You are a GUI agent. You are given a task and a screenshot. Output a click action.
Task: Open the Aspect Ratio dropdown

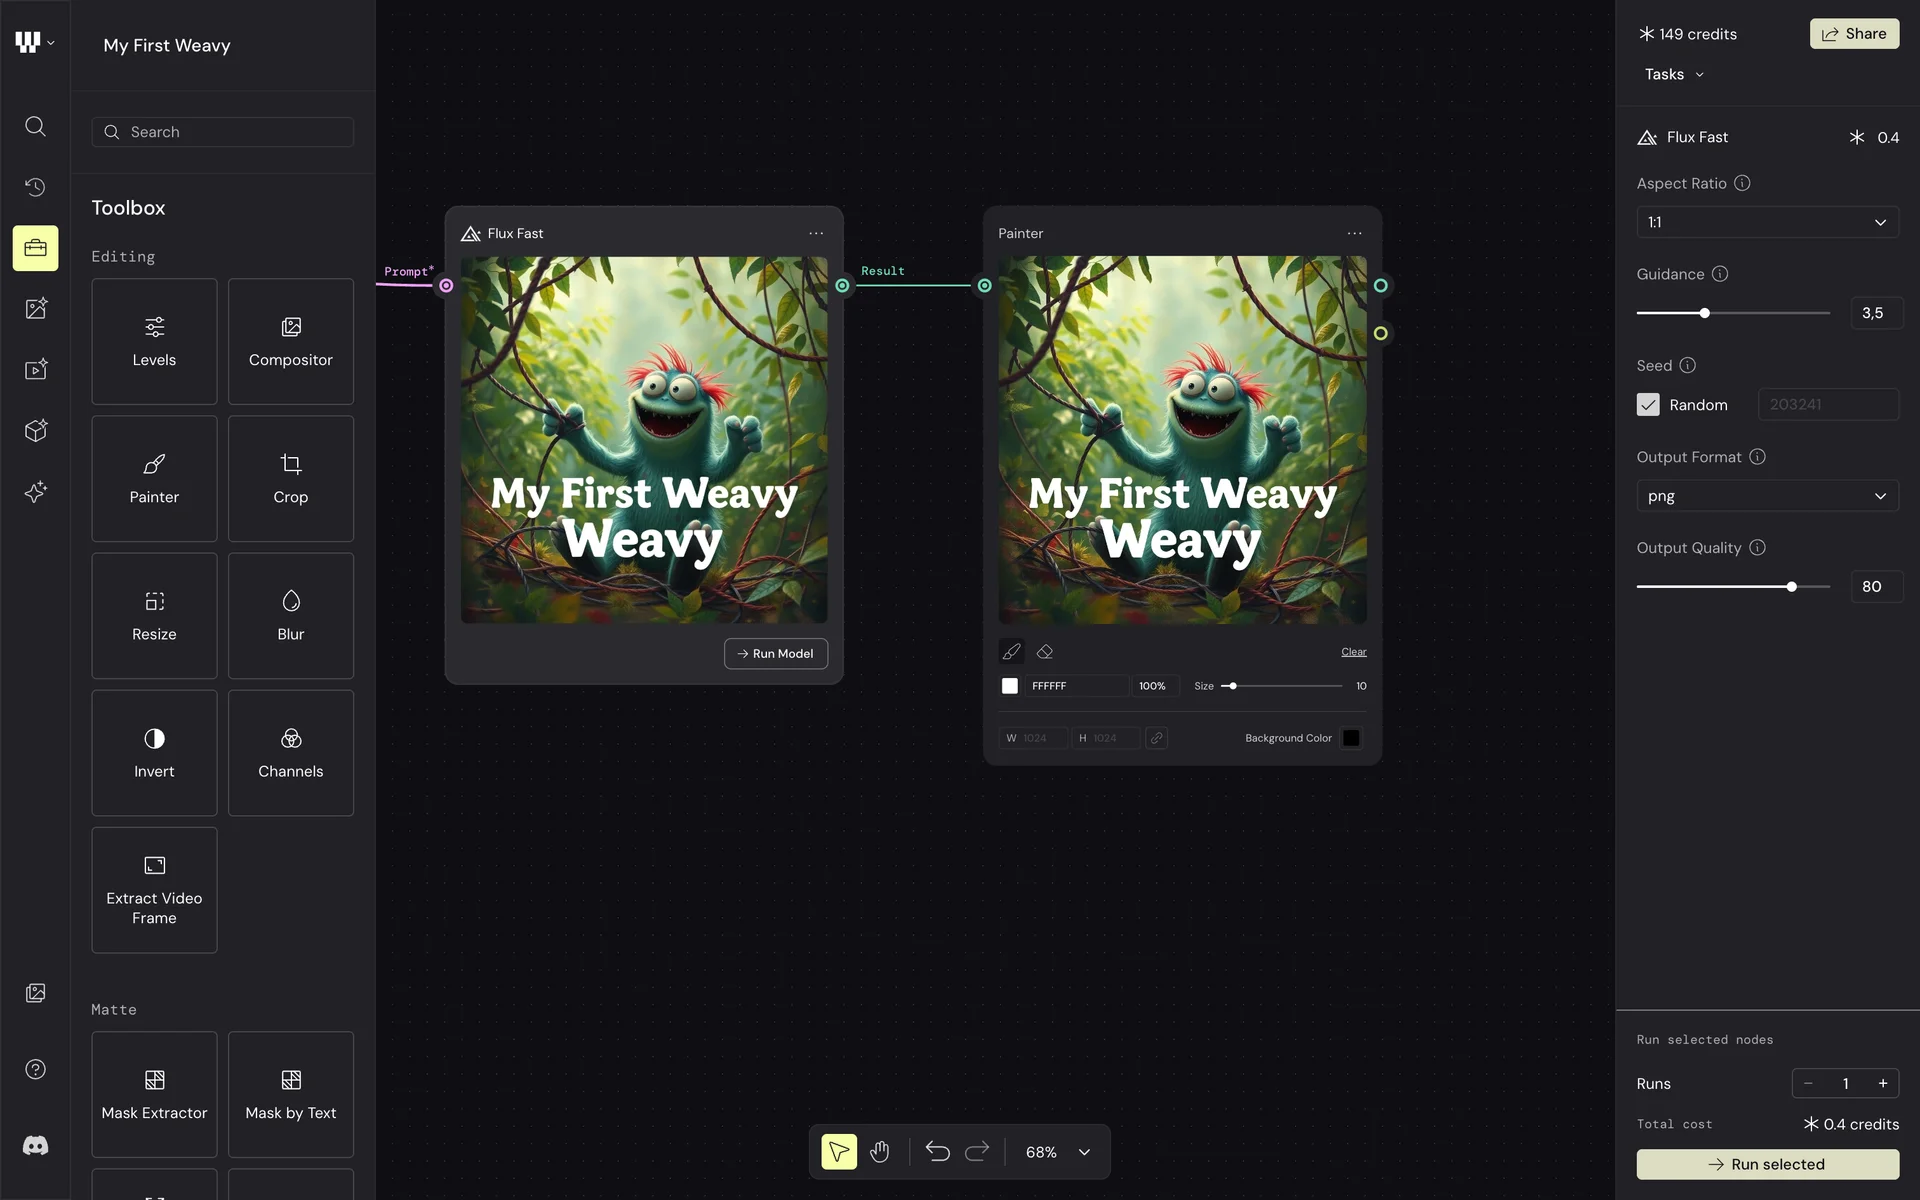click(1767, 222)
